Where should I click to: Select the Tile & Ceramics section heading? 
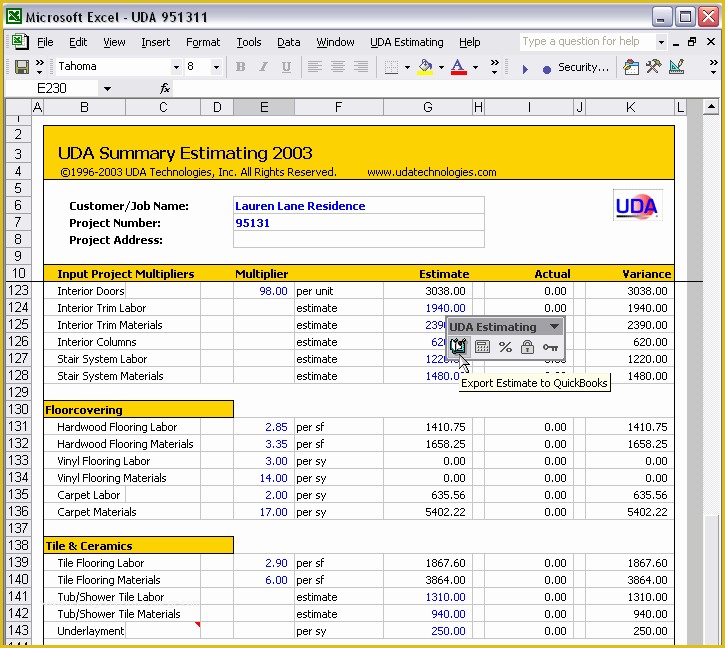pos(138,545)
